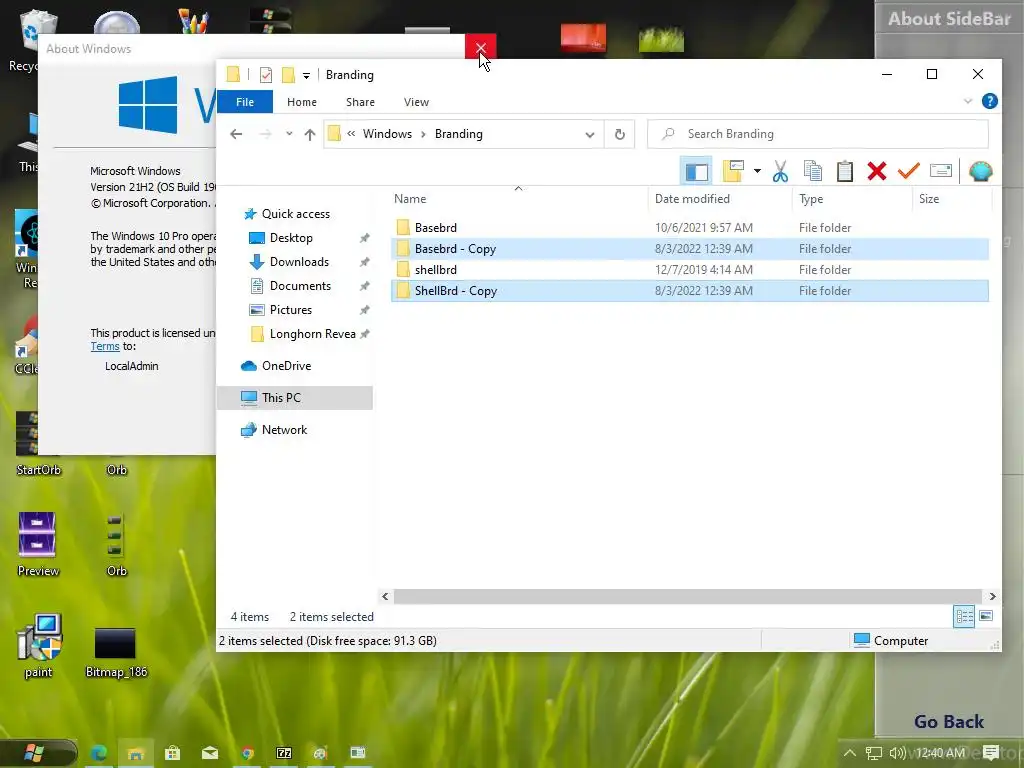Click the horizontal scrollbar's right arrow
The width and height of the screenshot is (1024, 768).
click(992, 596)
